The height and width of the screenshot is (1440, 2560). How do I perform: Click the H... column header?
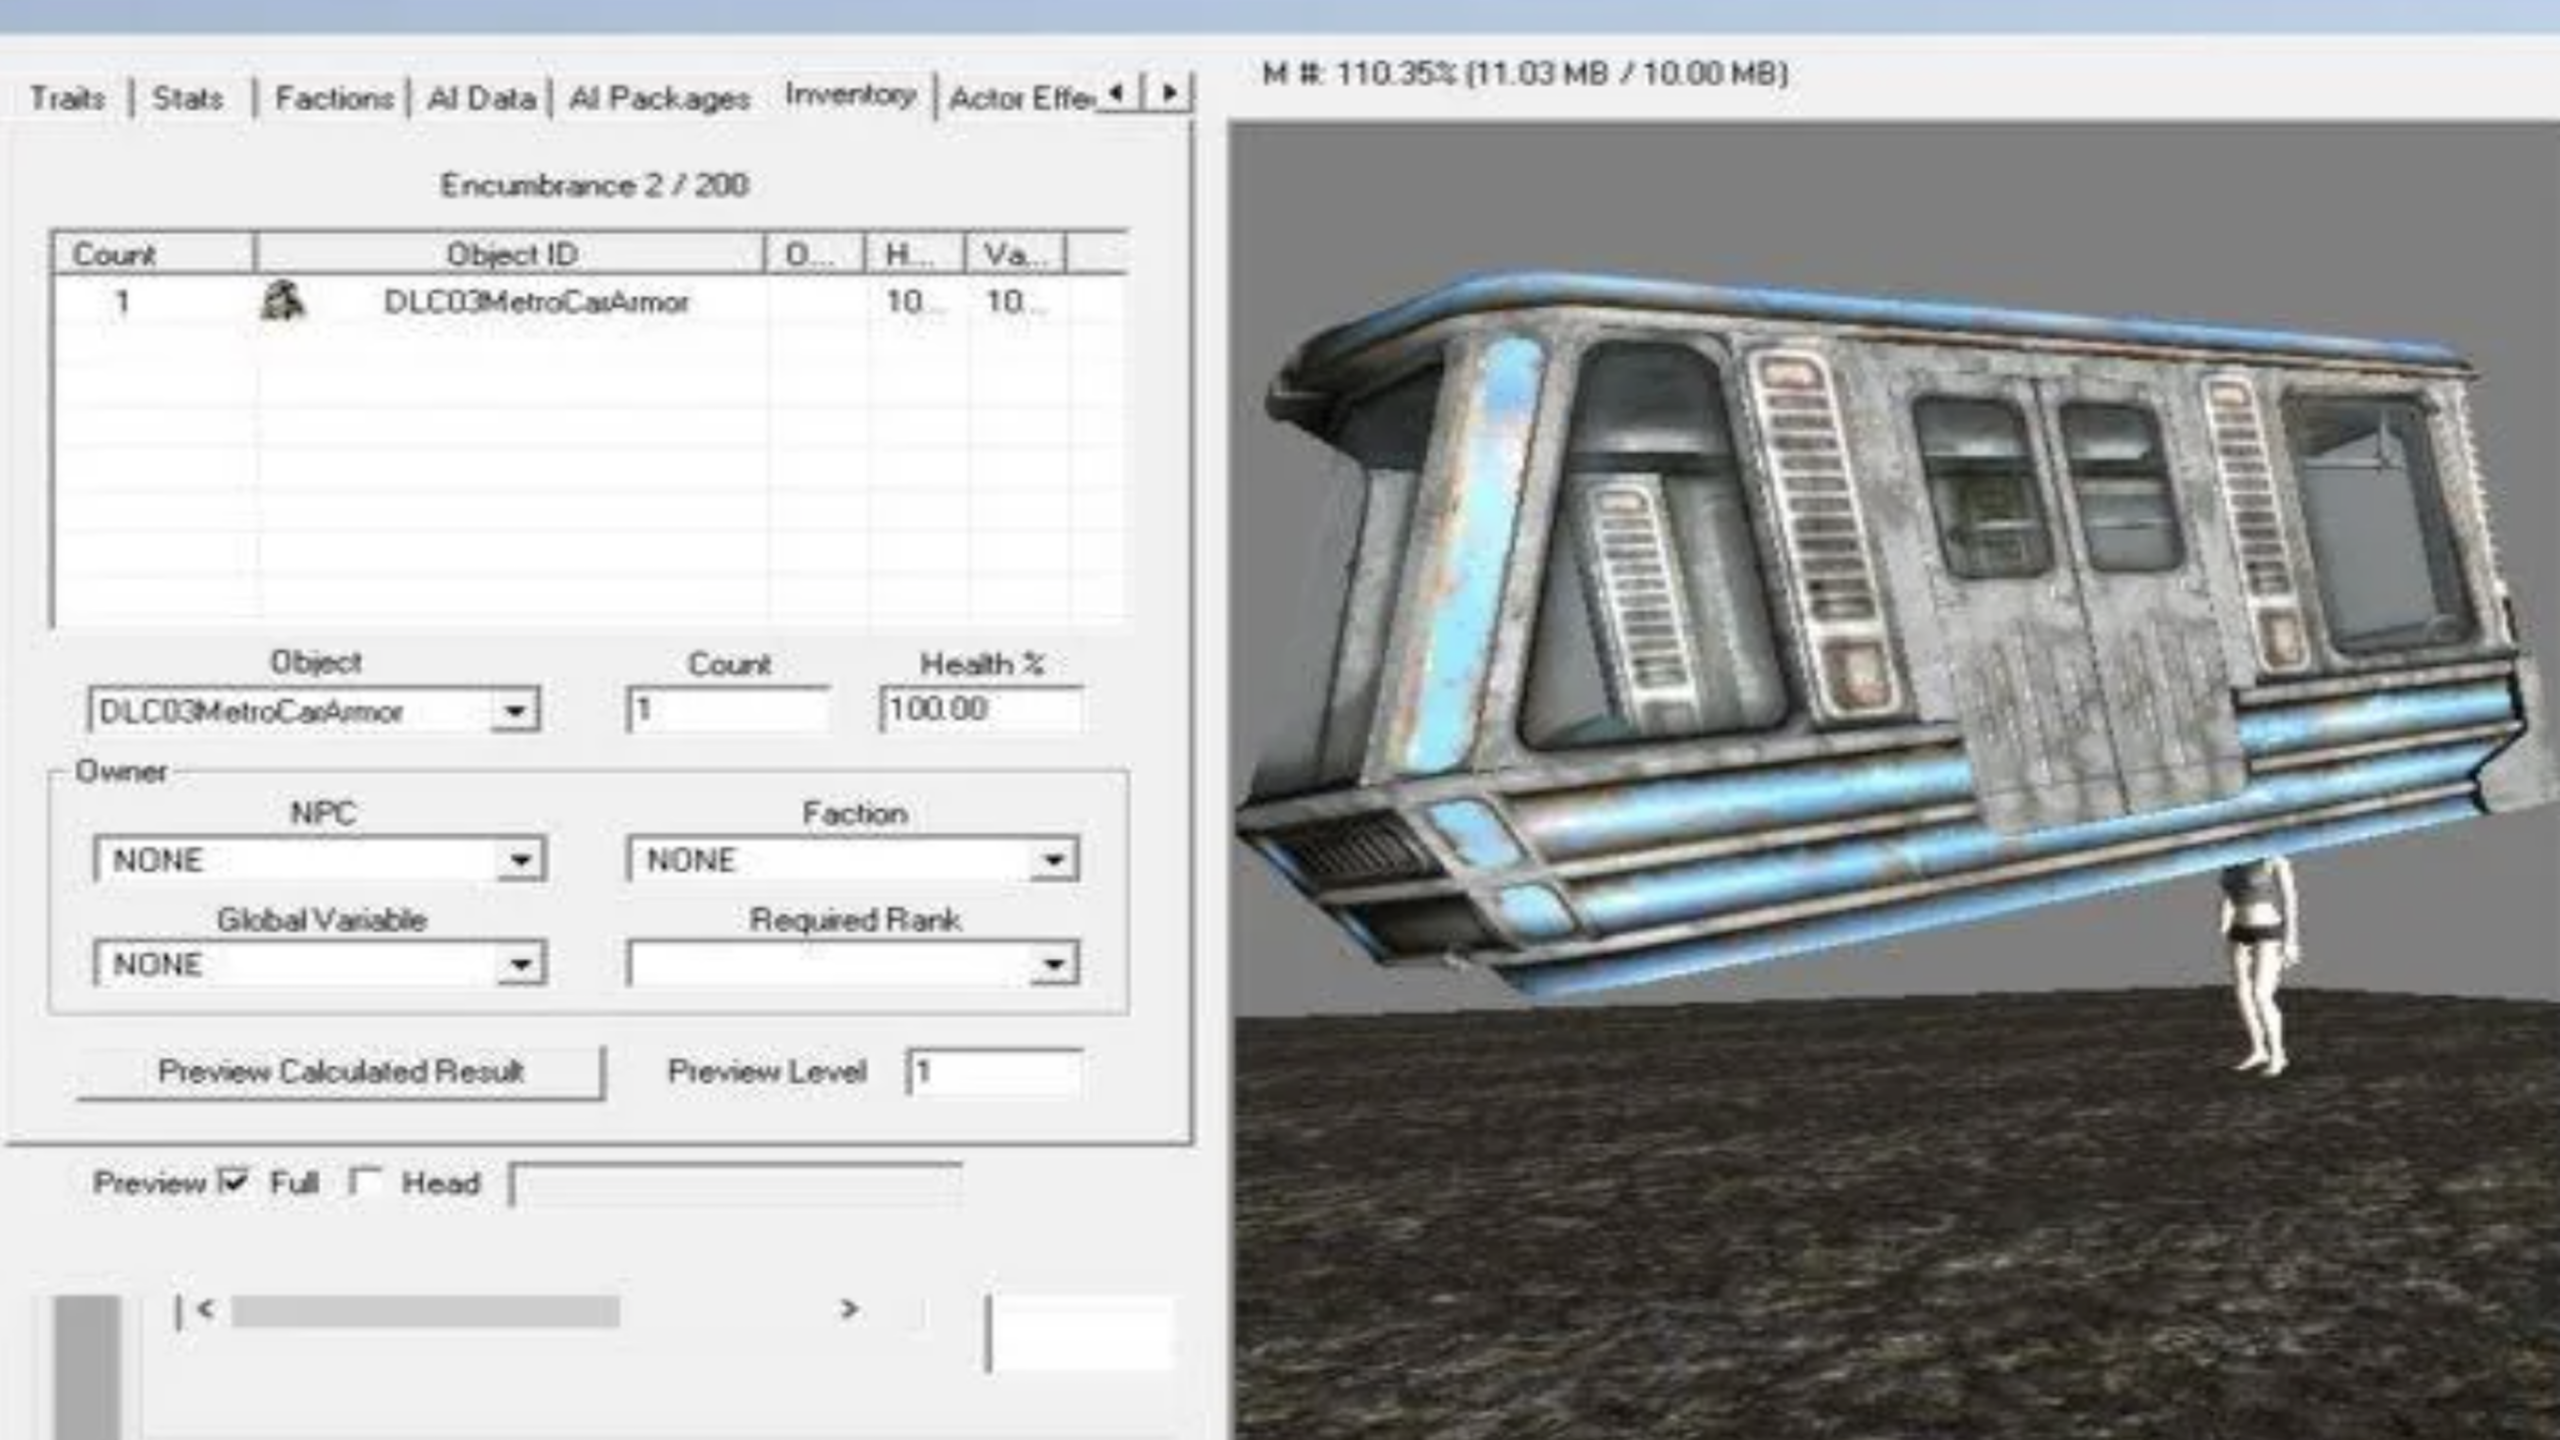coord(914,254)
